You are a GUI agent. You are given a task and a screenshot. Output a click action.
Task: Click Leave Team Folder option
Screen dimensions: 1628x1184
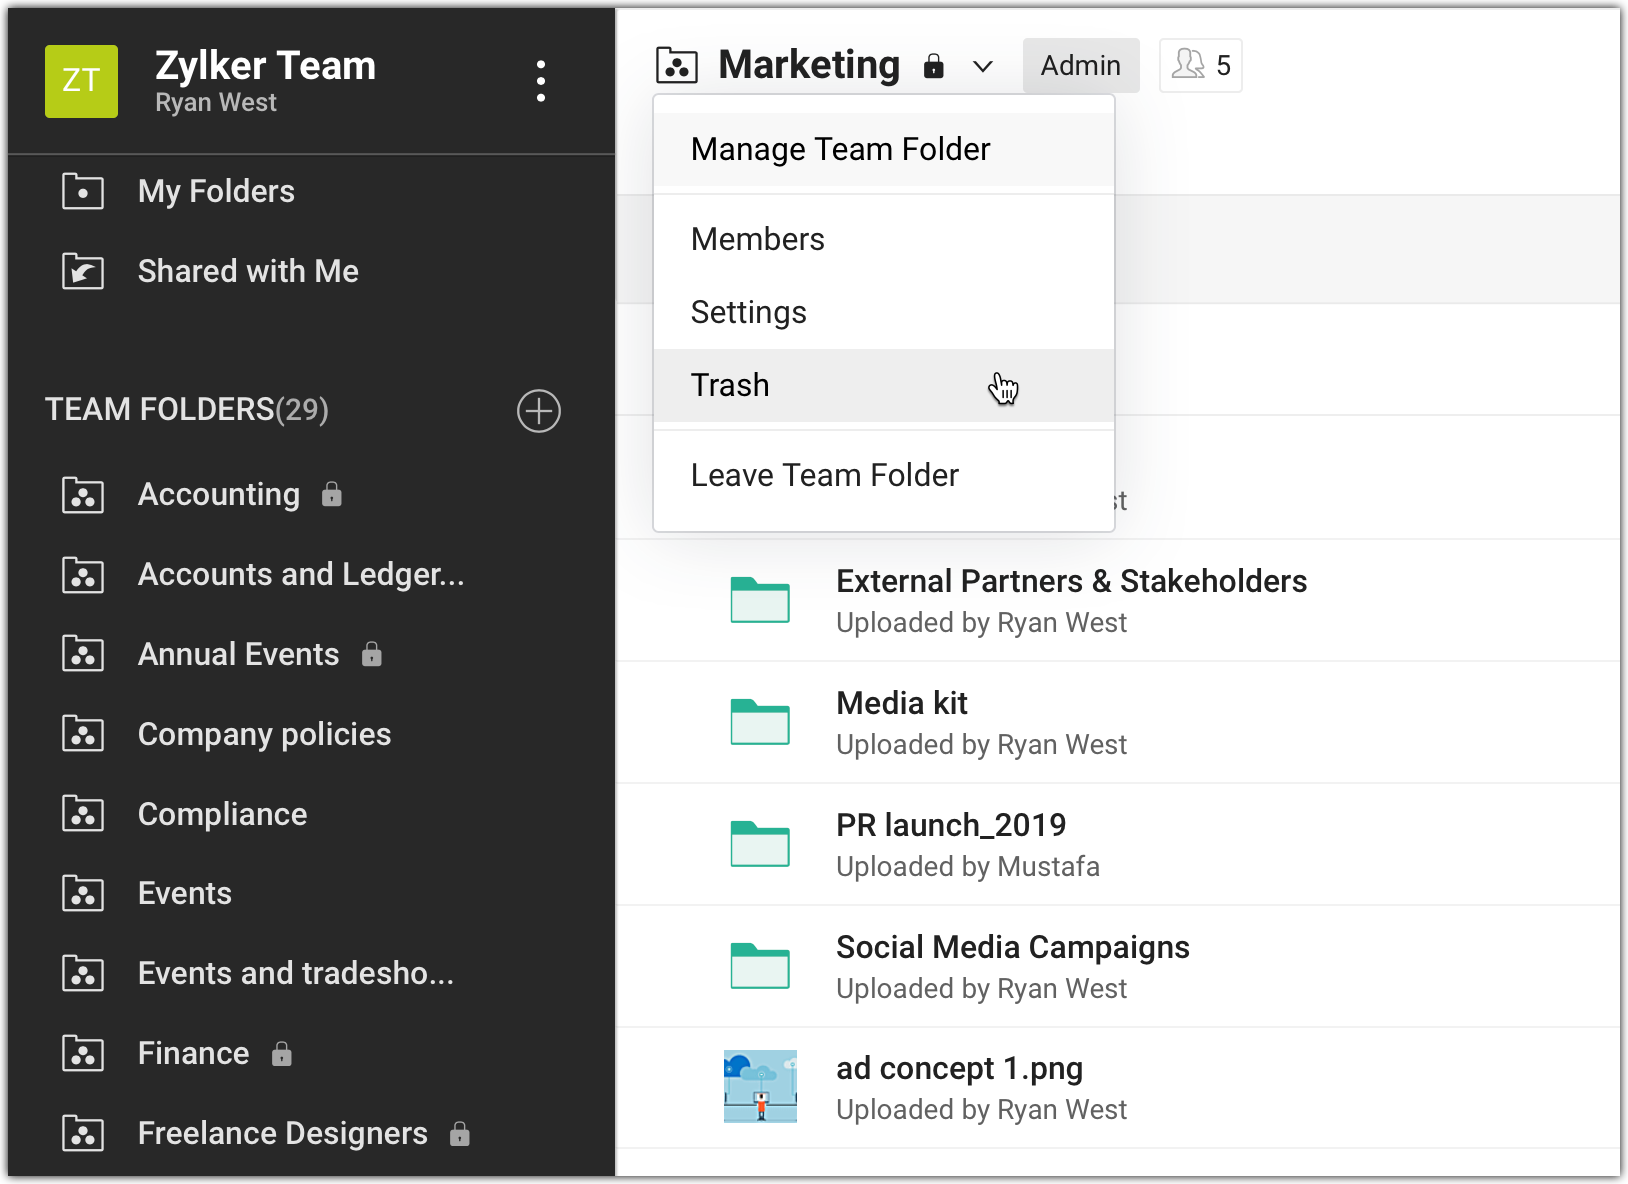pyautogui.click(x=824, y=475)
